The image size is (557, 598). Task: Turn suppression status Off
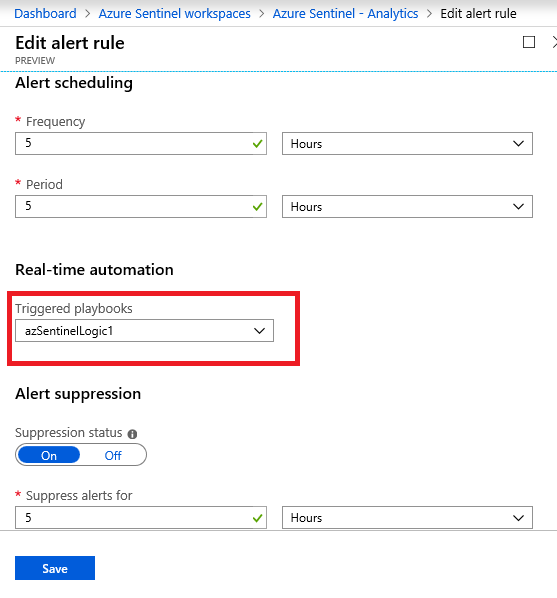[113, 455]
